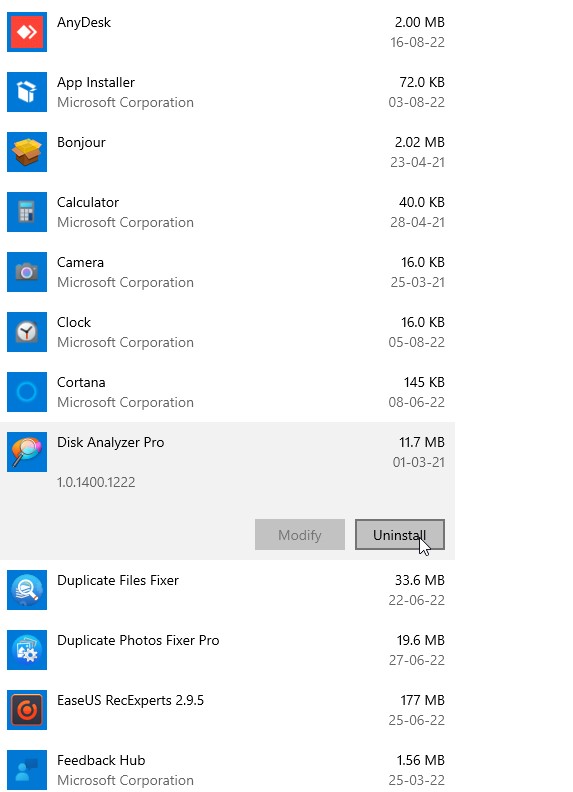Click Microsoft Corporation under Calculator
The width and height of the screenshot is (573, 792).
tap(125, 223)
